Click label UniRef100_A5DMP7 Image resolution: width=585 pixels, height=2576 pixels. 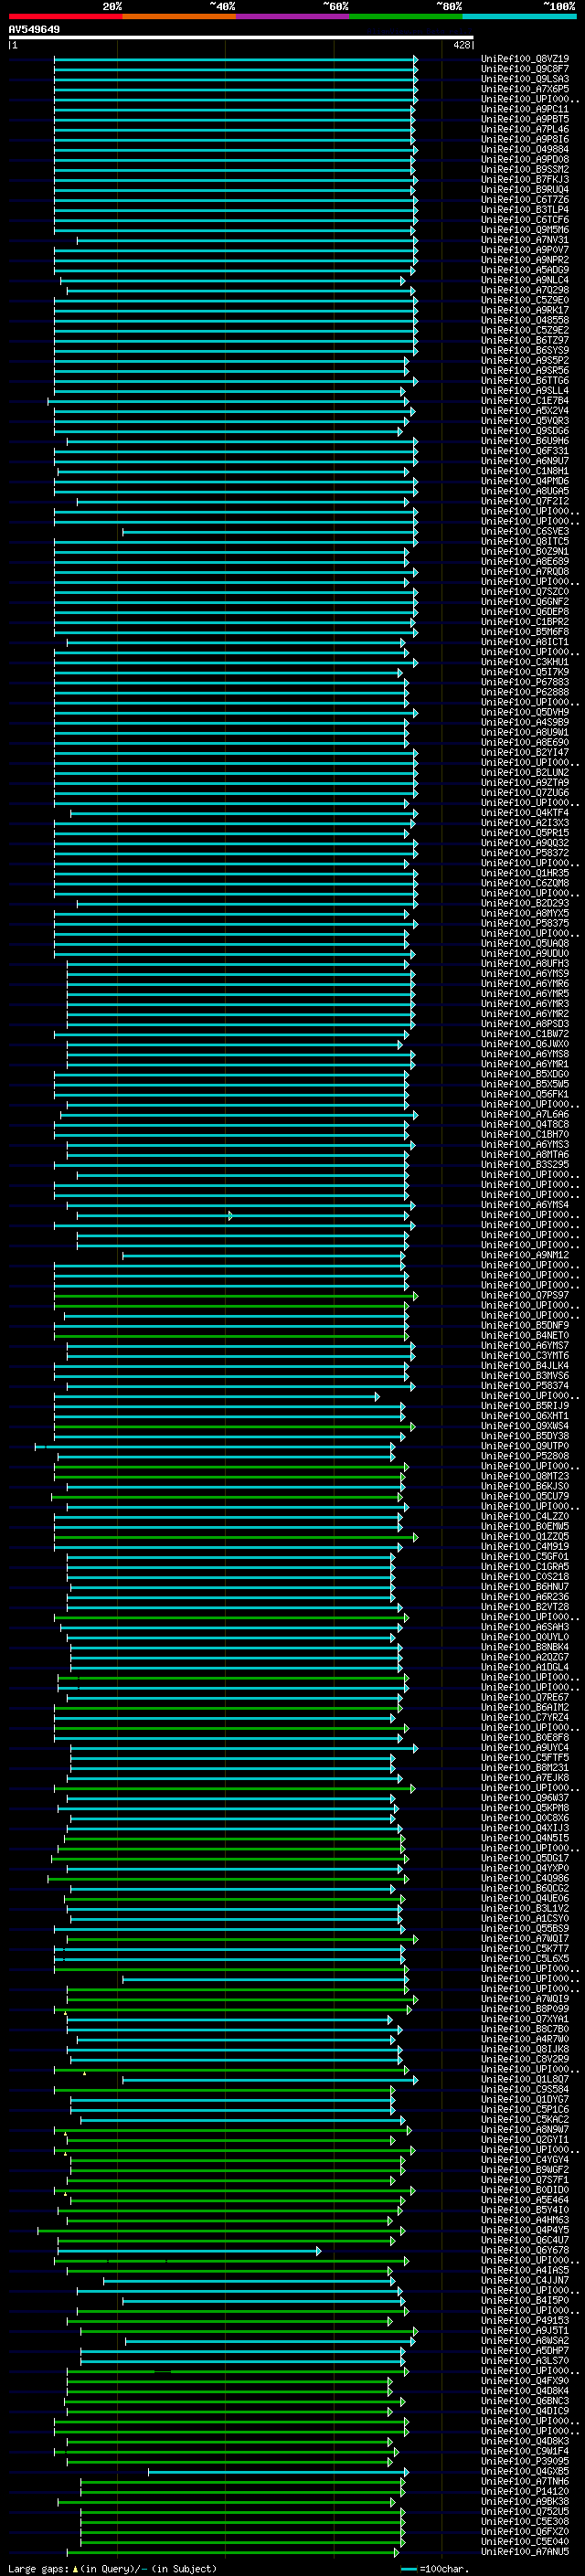point(525,2351)
